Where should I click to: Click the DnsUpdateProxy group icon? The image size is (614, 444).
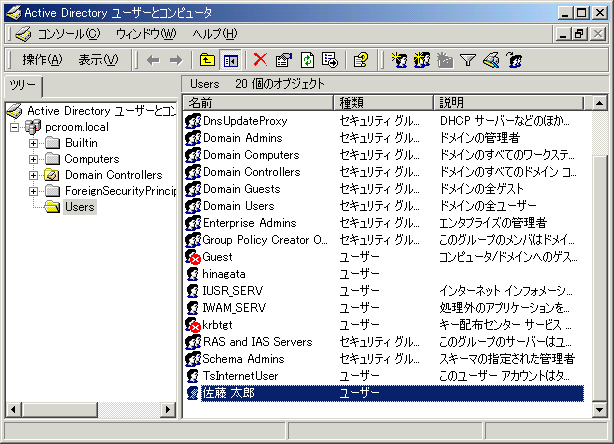193,121
